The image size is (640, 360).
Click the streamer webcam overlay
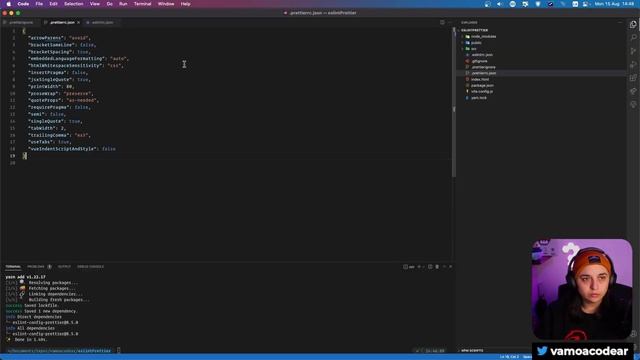[582, 289]
